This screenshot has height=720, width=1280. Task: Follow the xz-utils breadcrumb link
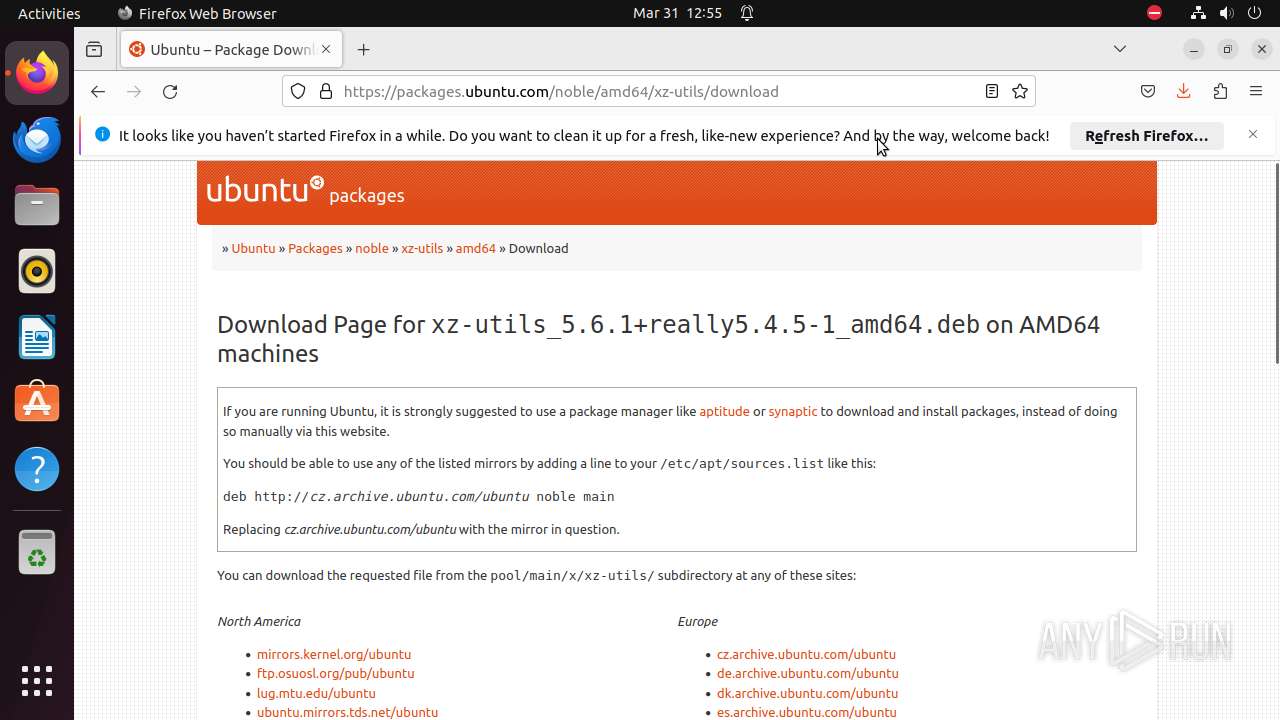click(422, 248)
